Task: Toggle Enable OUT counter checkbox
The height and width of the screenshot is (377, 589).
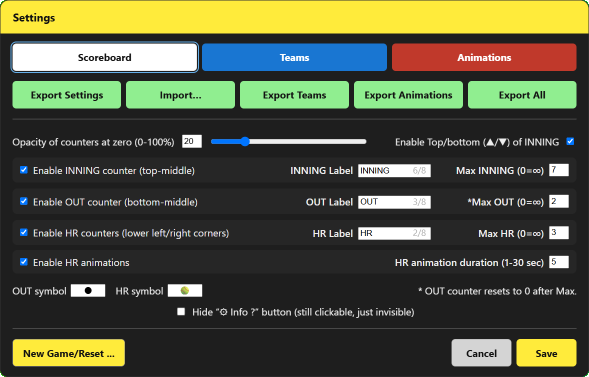Action: pos(24,202)
